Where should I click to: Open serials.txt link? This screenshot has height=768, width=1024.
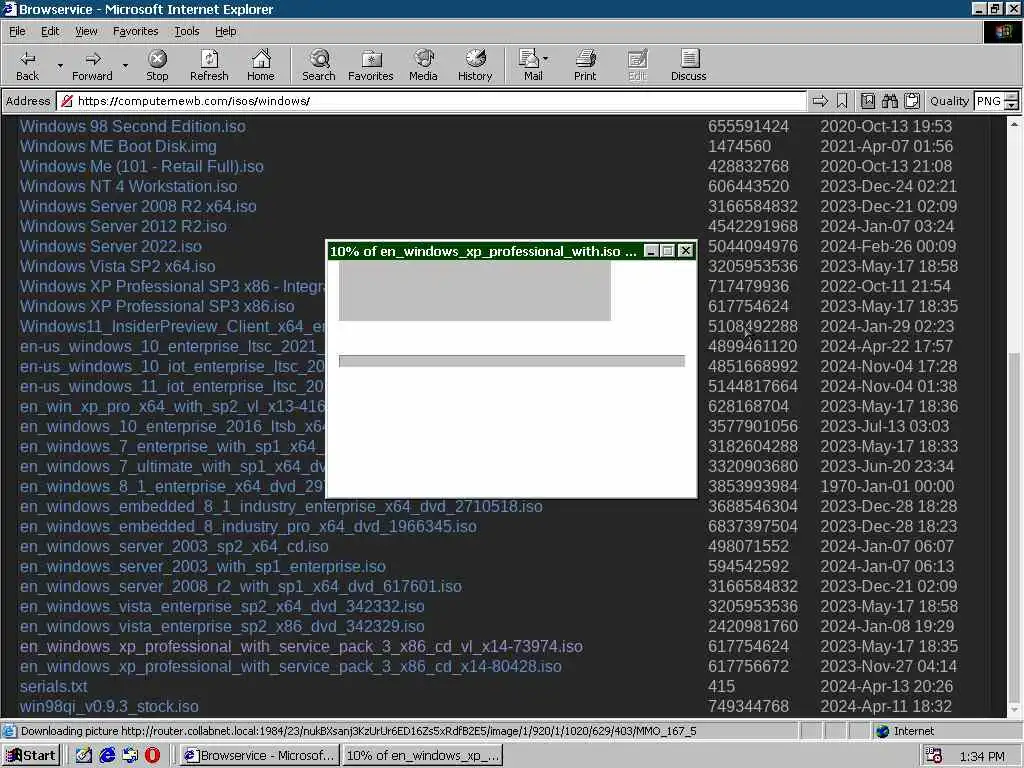(x=54, y=686)
